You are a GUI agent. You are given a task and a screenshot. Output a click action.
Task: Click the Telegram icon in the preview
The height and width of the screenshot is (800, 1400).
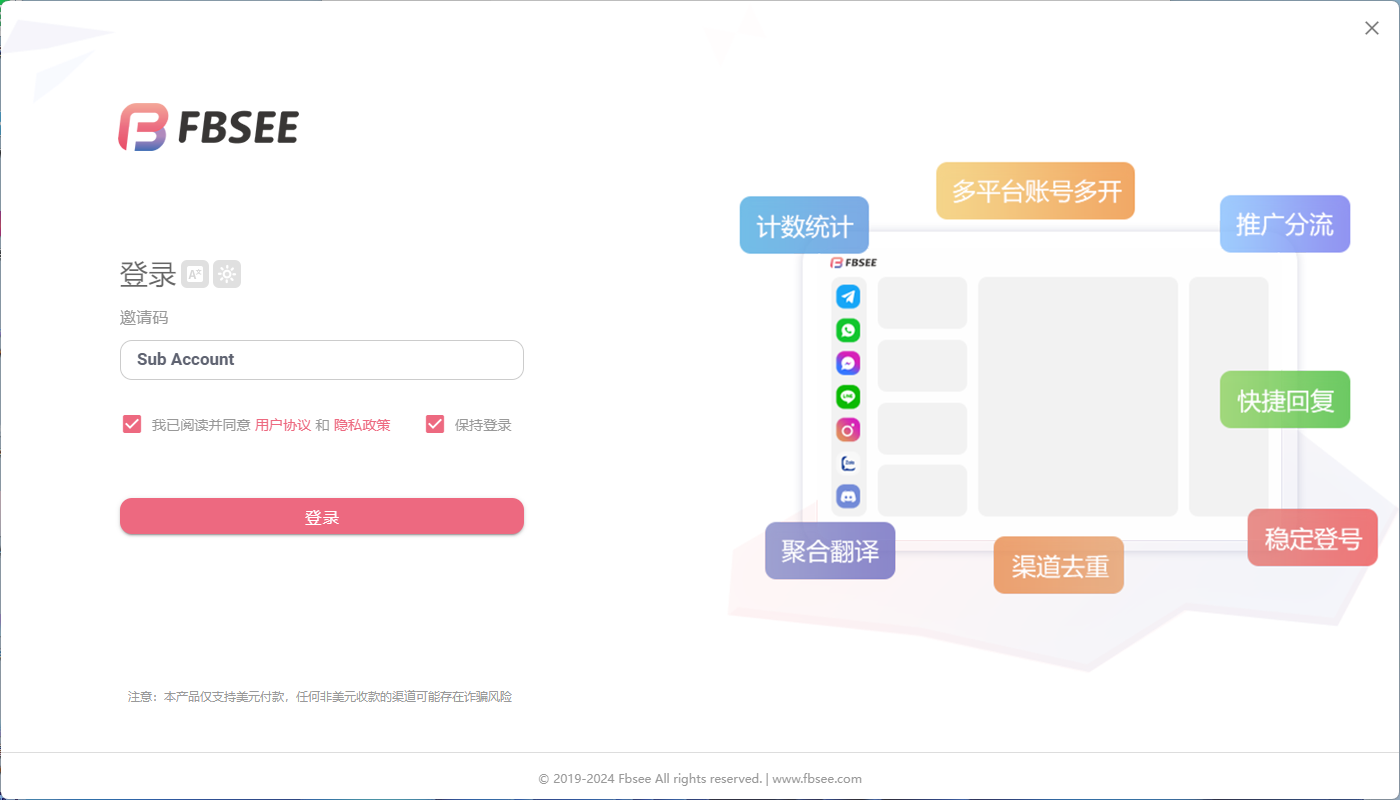tap(848, 296)
